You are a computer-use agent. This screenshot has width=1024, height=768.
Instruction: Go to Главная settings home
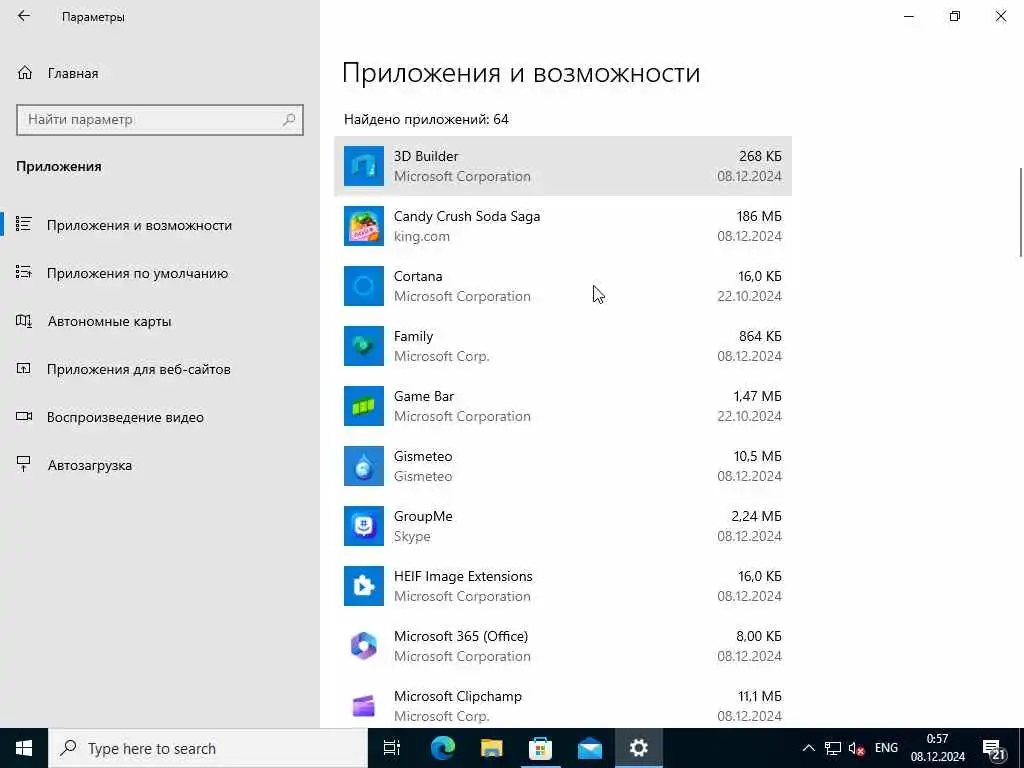[x=160, y=73]
